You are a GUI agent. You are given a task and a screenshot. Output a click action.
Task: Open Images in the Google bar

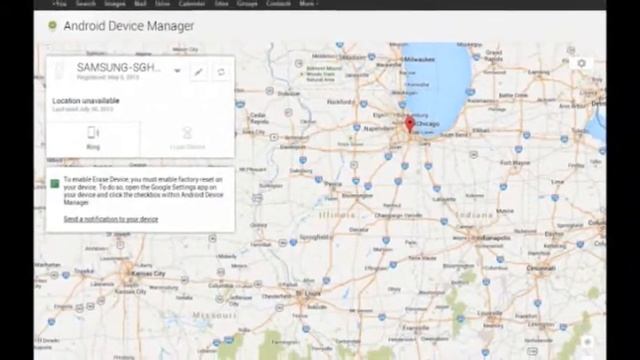click(x=115, y=4)
